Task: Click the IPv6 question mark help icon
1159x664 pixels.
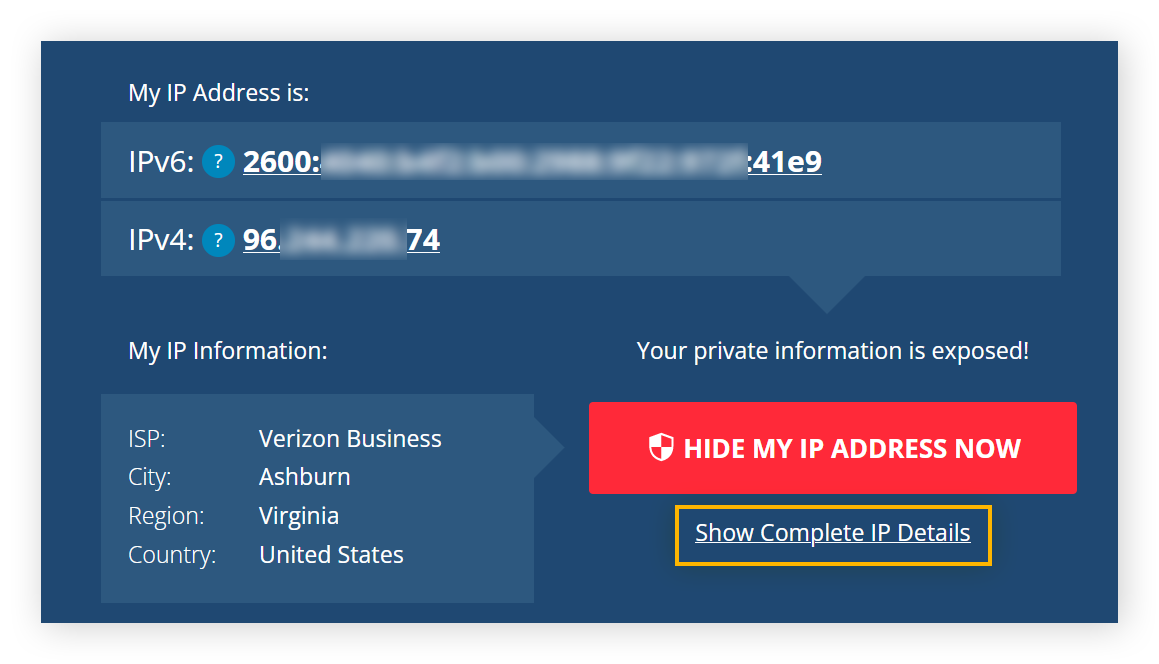Action: point(218,162)
